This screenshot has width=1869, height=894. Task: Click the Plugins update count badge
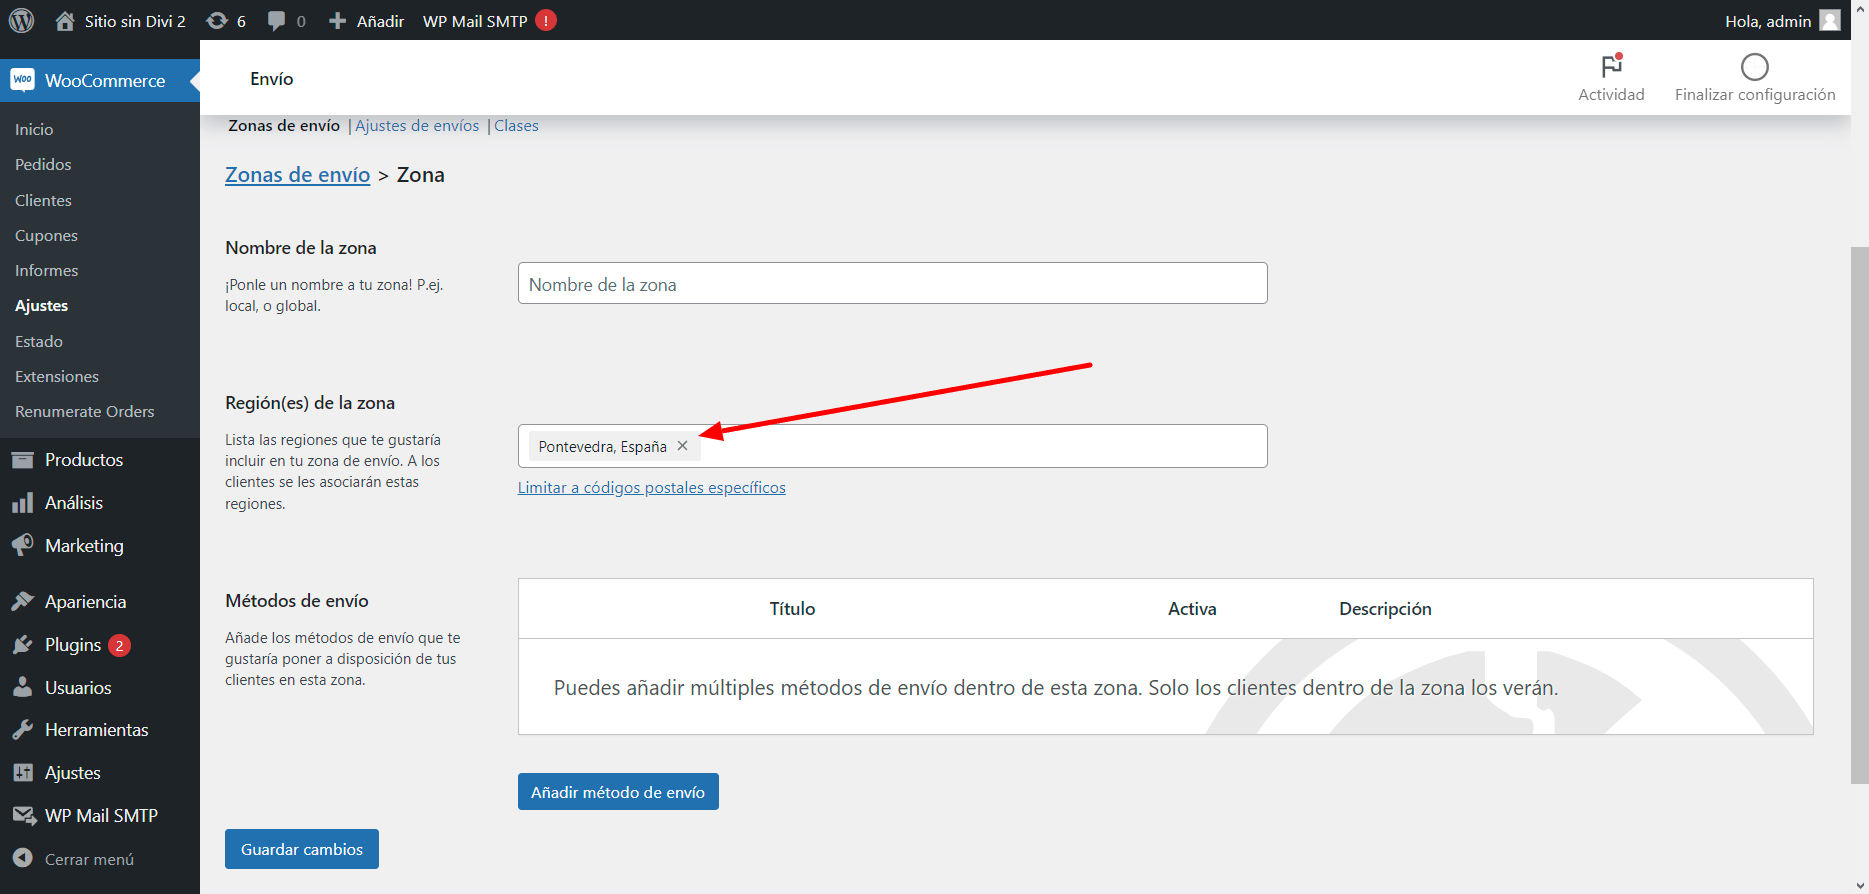pyautogui.click(x=119, y=645)
